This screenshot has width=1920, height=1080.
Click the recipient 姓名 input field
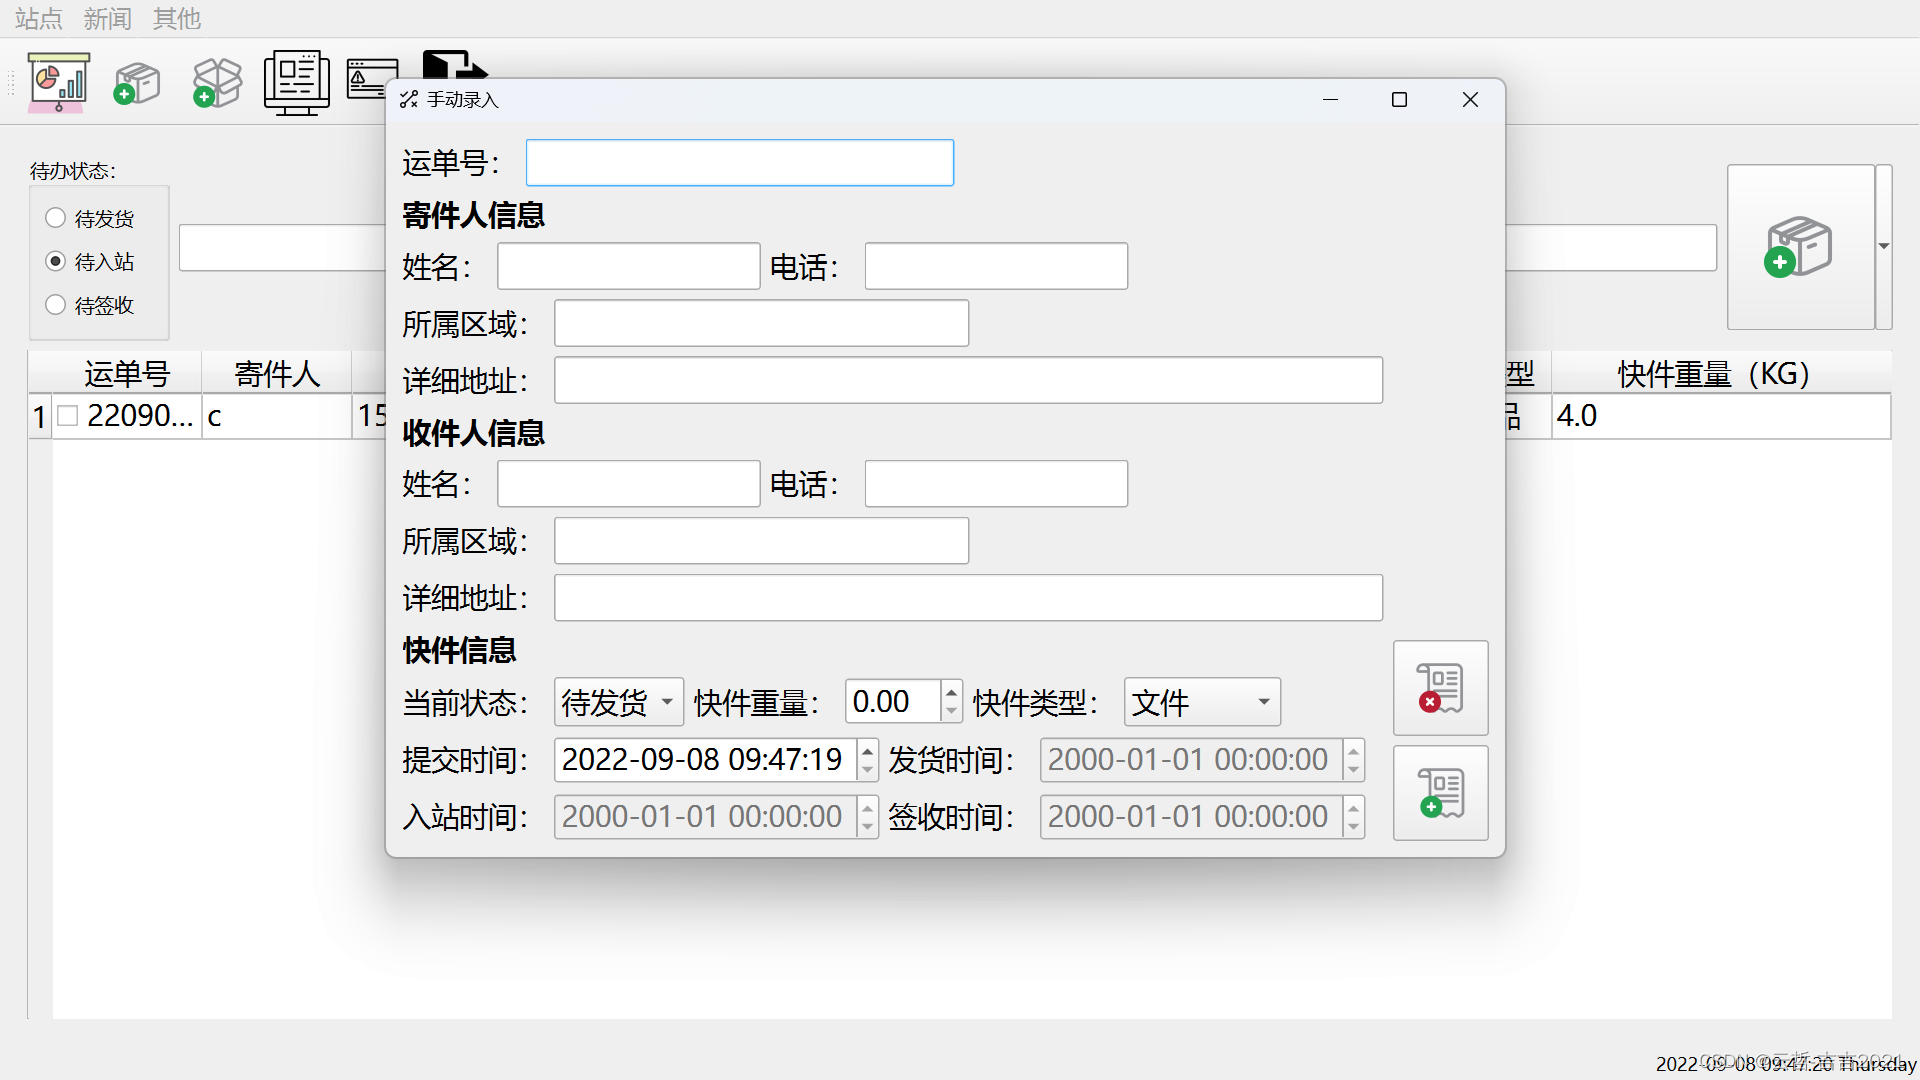point(629,484)
